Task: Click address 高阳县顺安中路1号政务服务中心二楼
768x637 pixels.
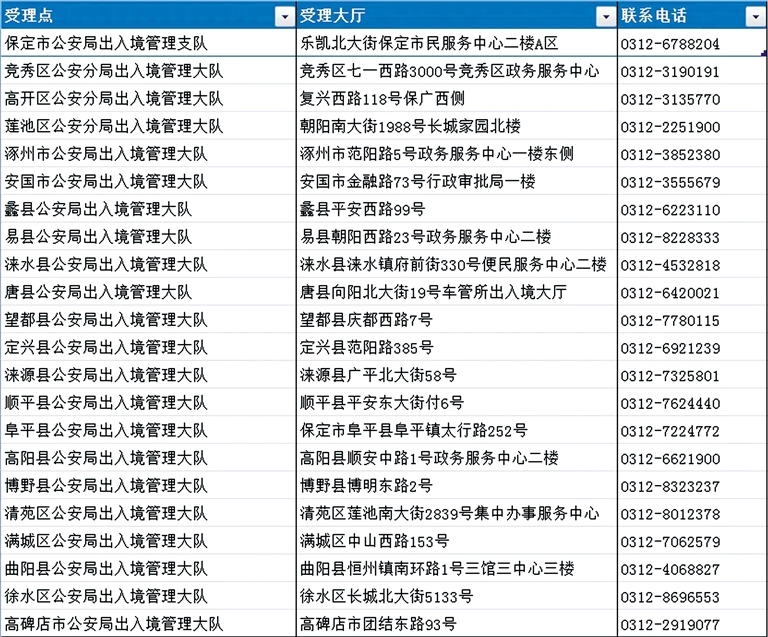Action: point(429,458)
